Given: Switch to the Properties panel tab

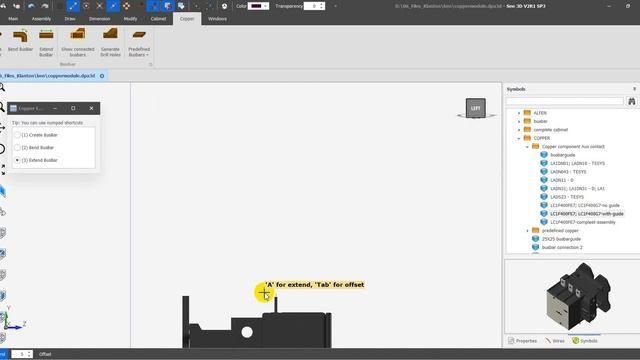Looking at the screenshot, I should click(x=522, y=341).
